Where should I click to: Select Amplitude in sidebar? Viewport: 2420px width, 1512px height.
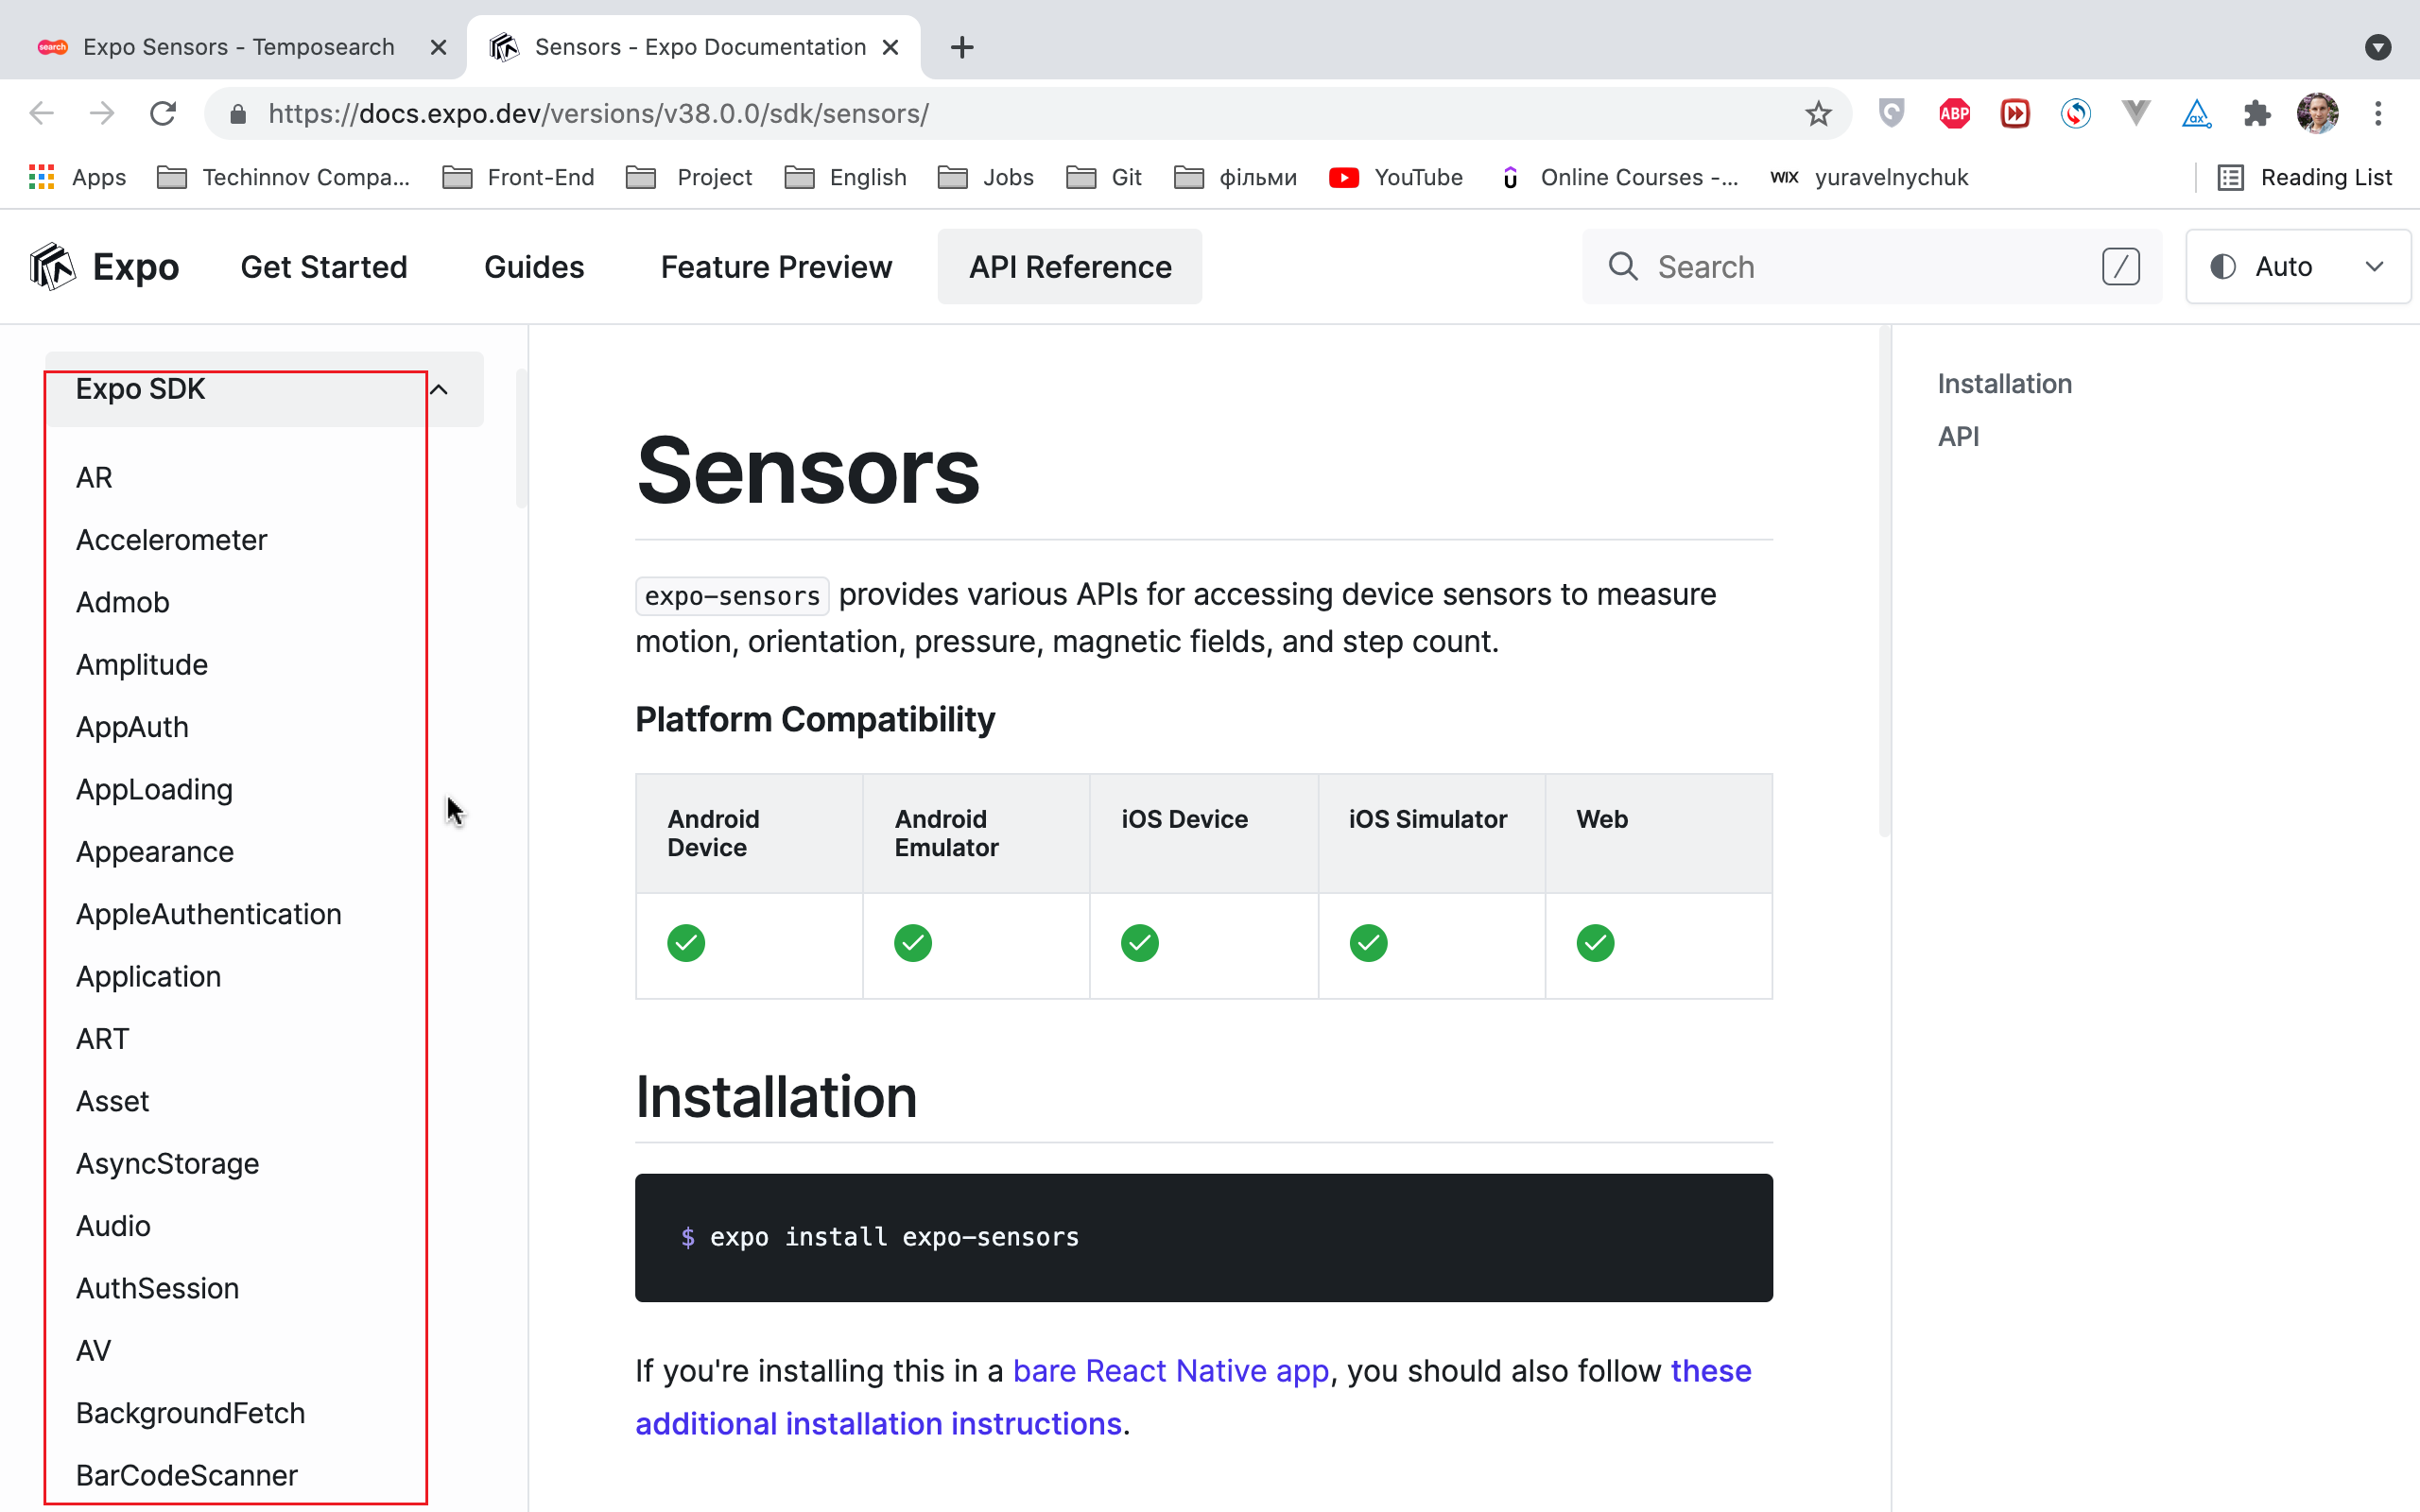(142, 665)
